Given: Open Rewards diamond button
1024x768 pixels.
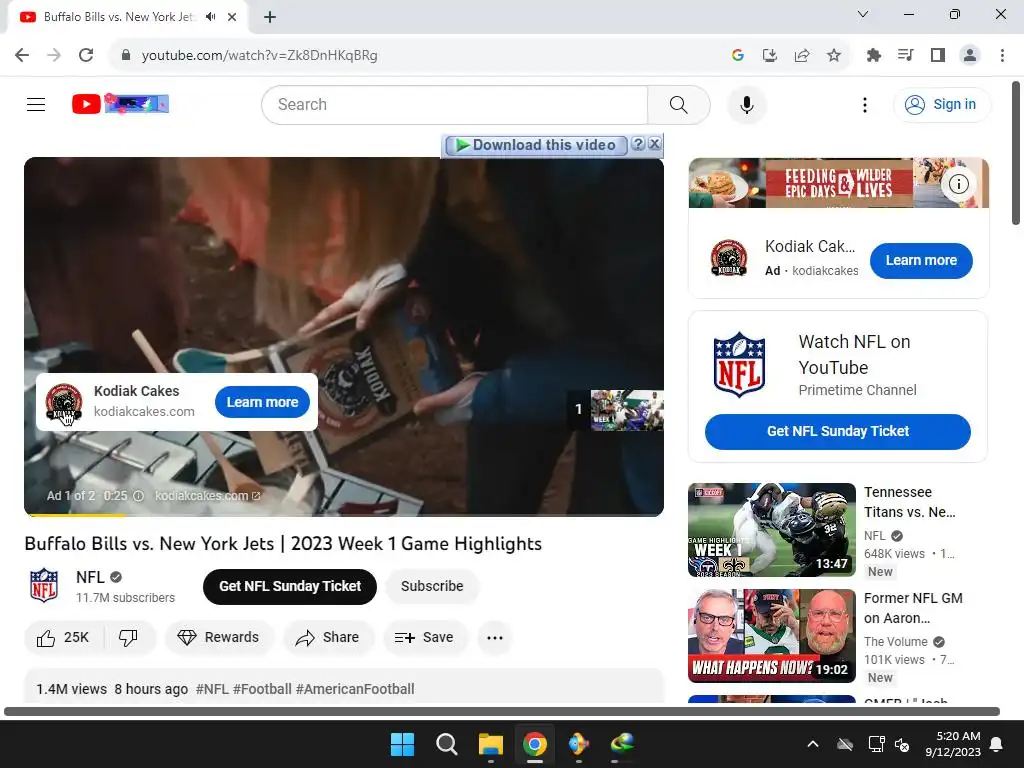Looking at the screenshot, I should click(219, 637).
